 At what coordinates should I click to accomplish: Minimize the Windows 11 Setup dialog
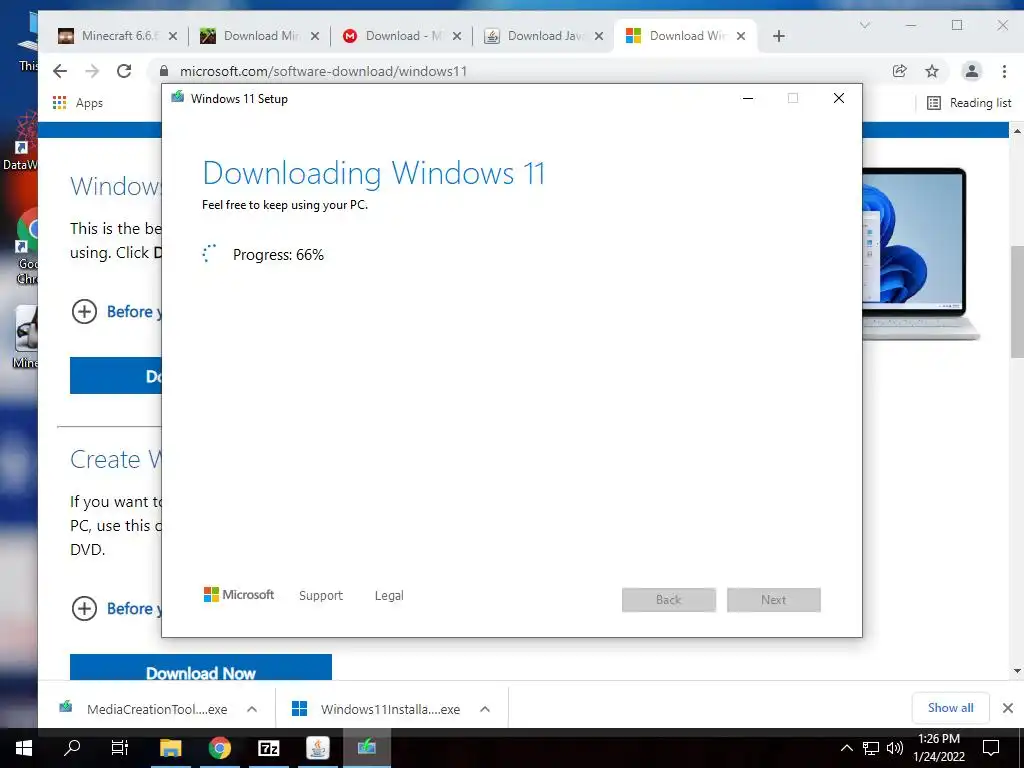(x=748, y=99)
